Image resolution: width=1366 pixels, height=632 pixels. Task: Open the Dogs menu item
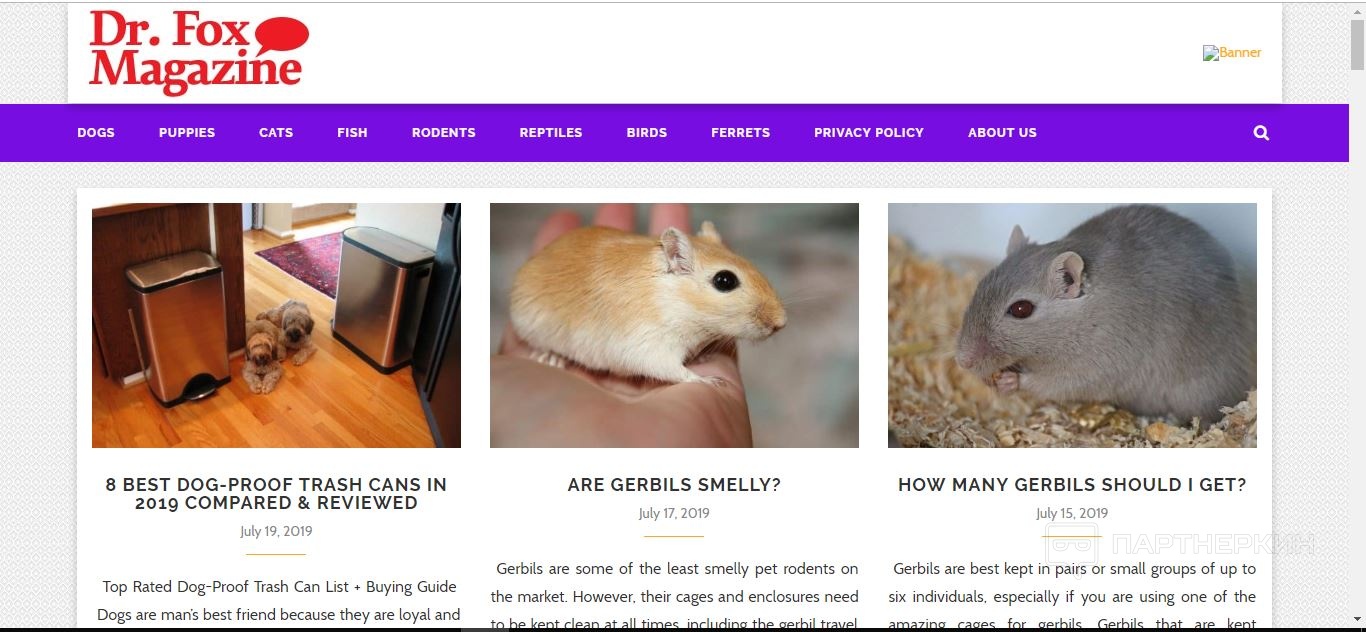point(96,133)
